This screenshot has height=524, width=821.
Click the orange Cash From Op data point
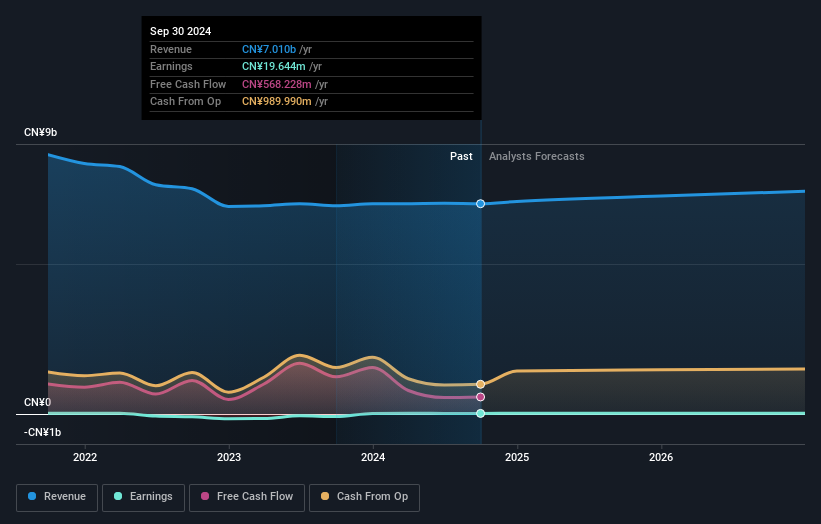click(x=480, y=384)
